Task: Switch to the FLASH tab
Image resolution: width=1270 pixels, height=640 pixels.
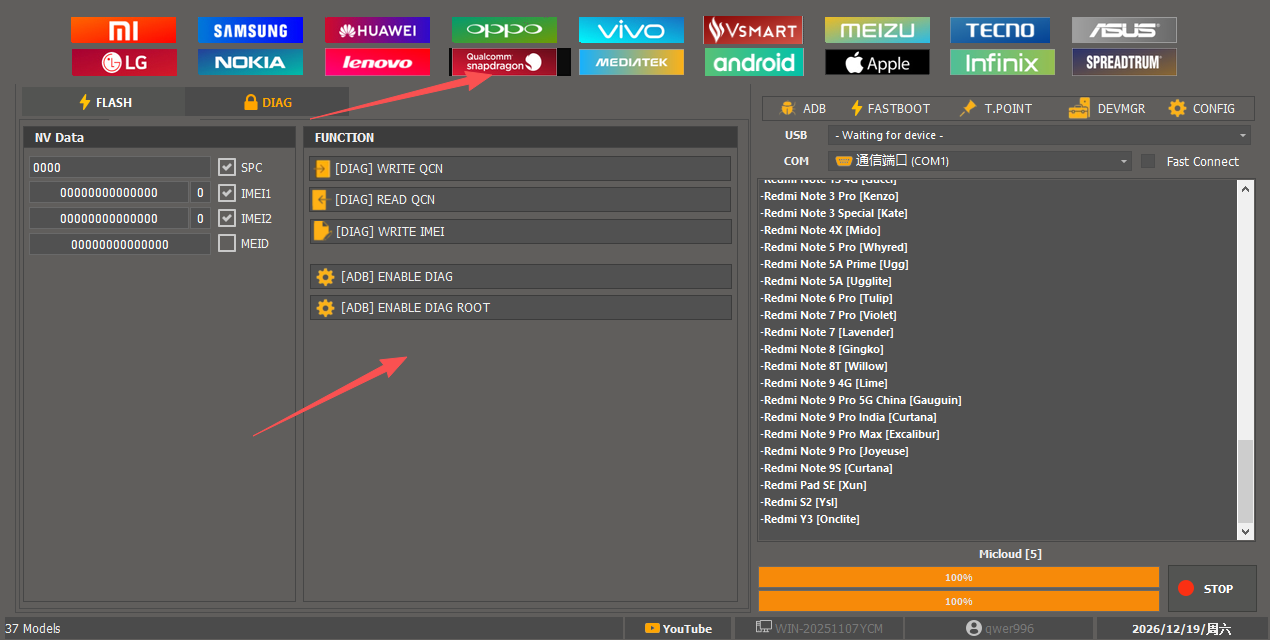Action: pos(105,102)
